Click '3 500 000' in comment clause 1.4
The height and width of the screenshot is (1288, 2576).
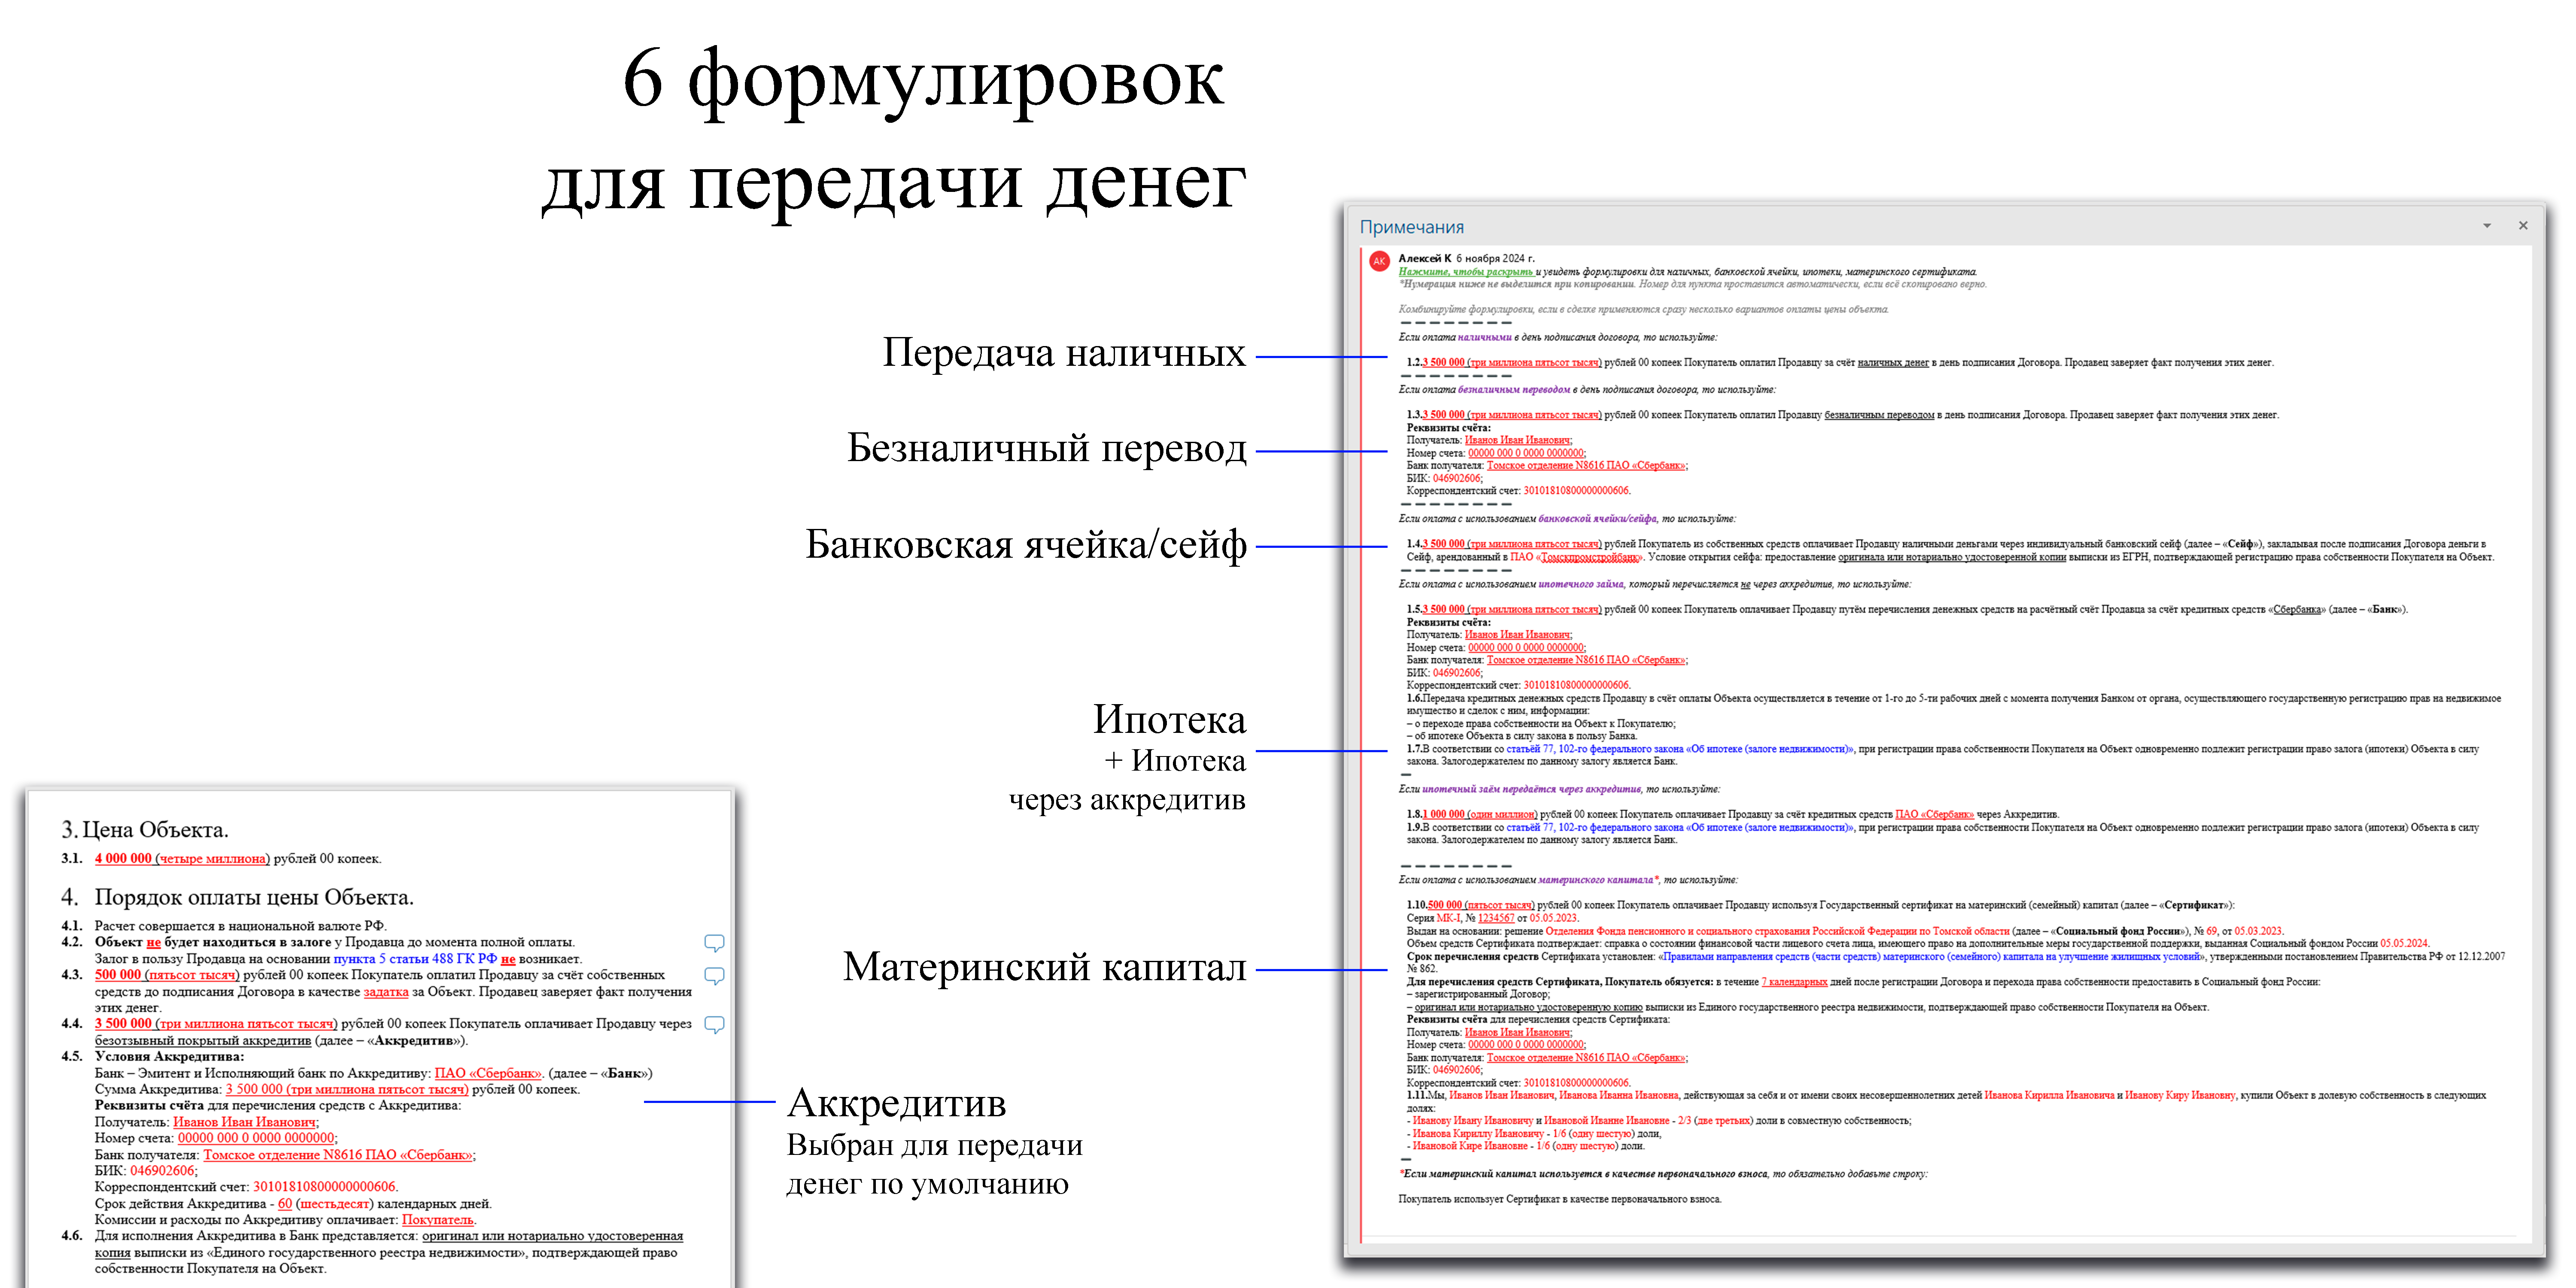click(x=1443, y=544)
